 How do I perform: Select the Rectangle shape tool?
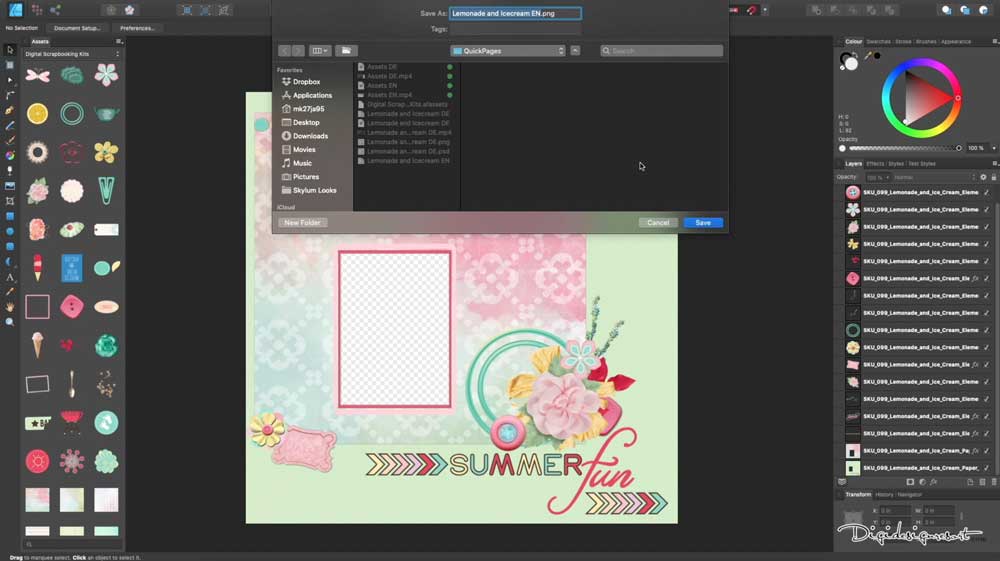point(10,216)
